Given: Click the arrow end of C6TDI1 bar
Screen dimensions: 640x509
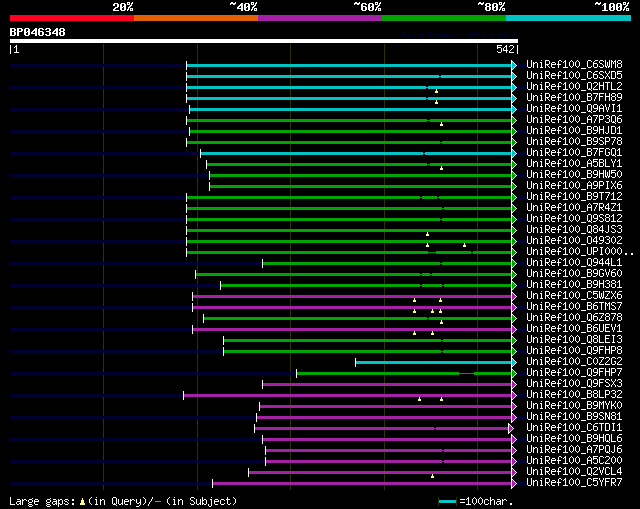Looking at the screenshot, I should 511,429.
